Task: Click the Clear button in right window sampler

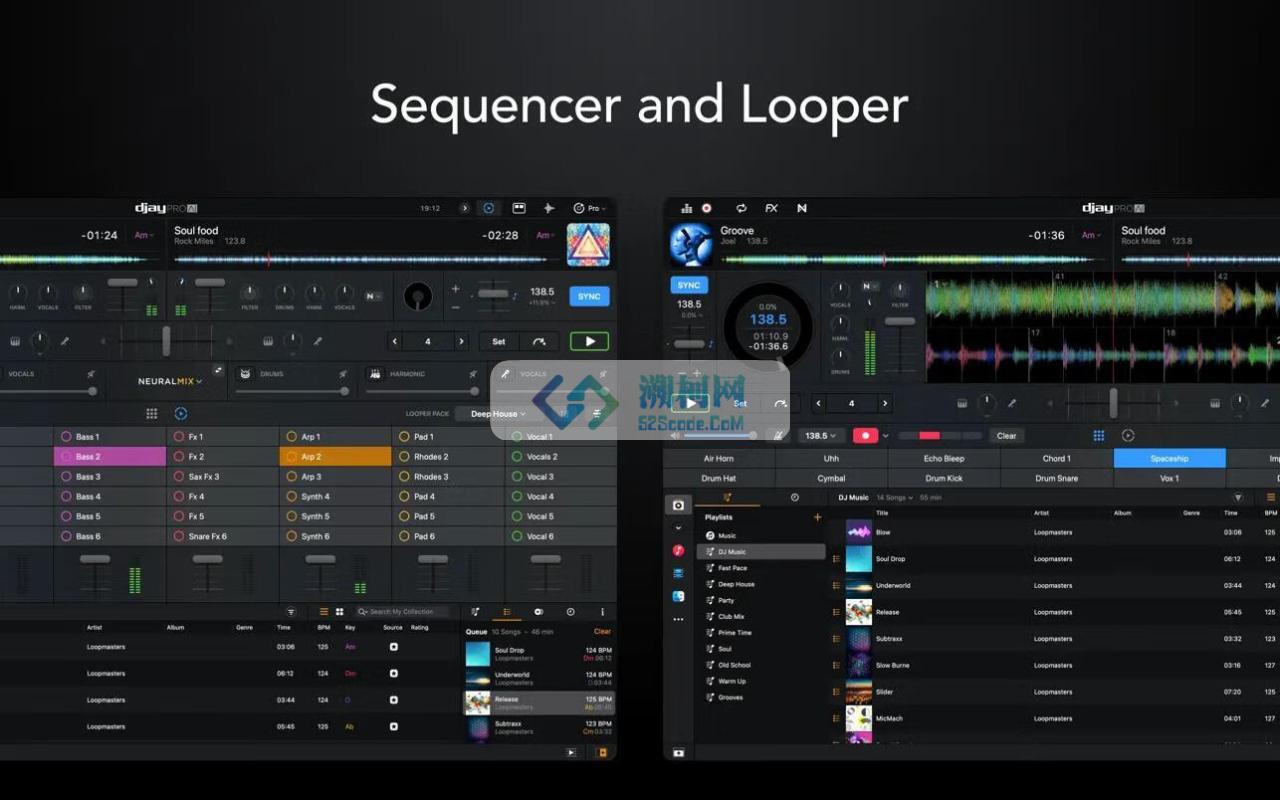Action: pyautogui.click(x=1006, y=435)
